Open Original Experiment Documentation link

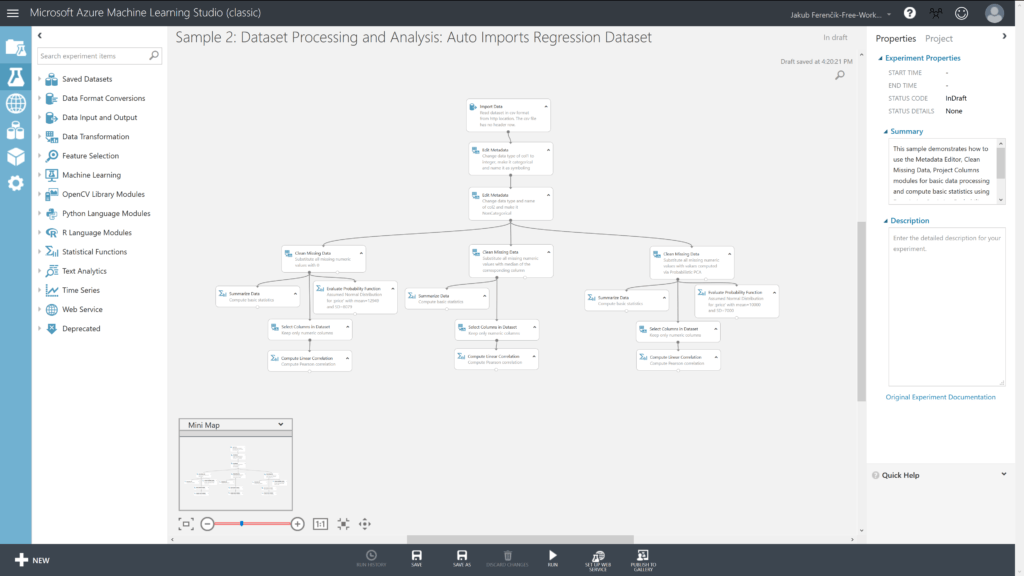coord(940,397)
